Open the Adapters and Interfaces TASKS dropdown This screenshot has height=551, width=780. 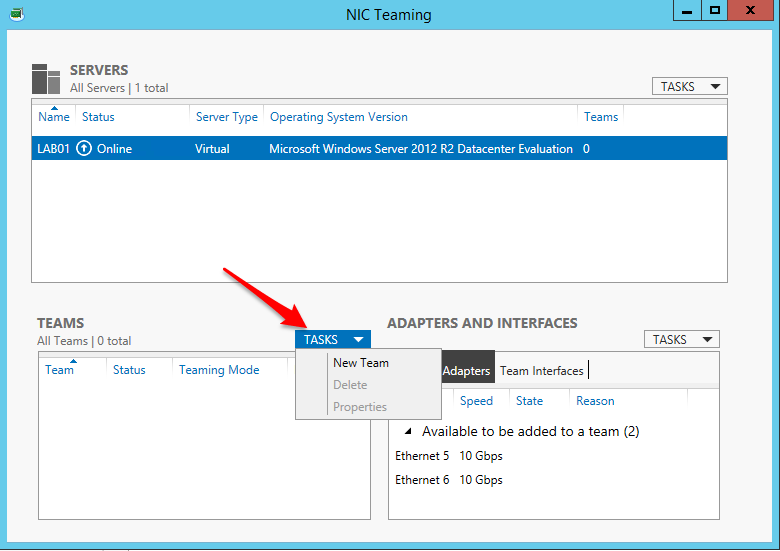[681, 340]
